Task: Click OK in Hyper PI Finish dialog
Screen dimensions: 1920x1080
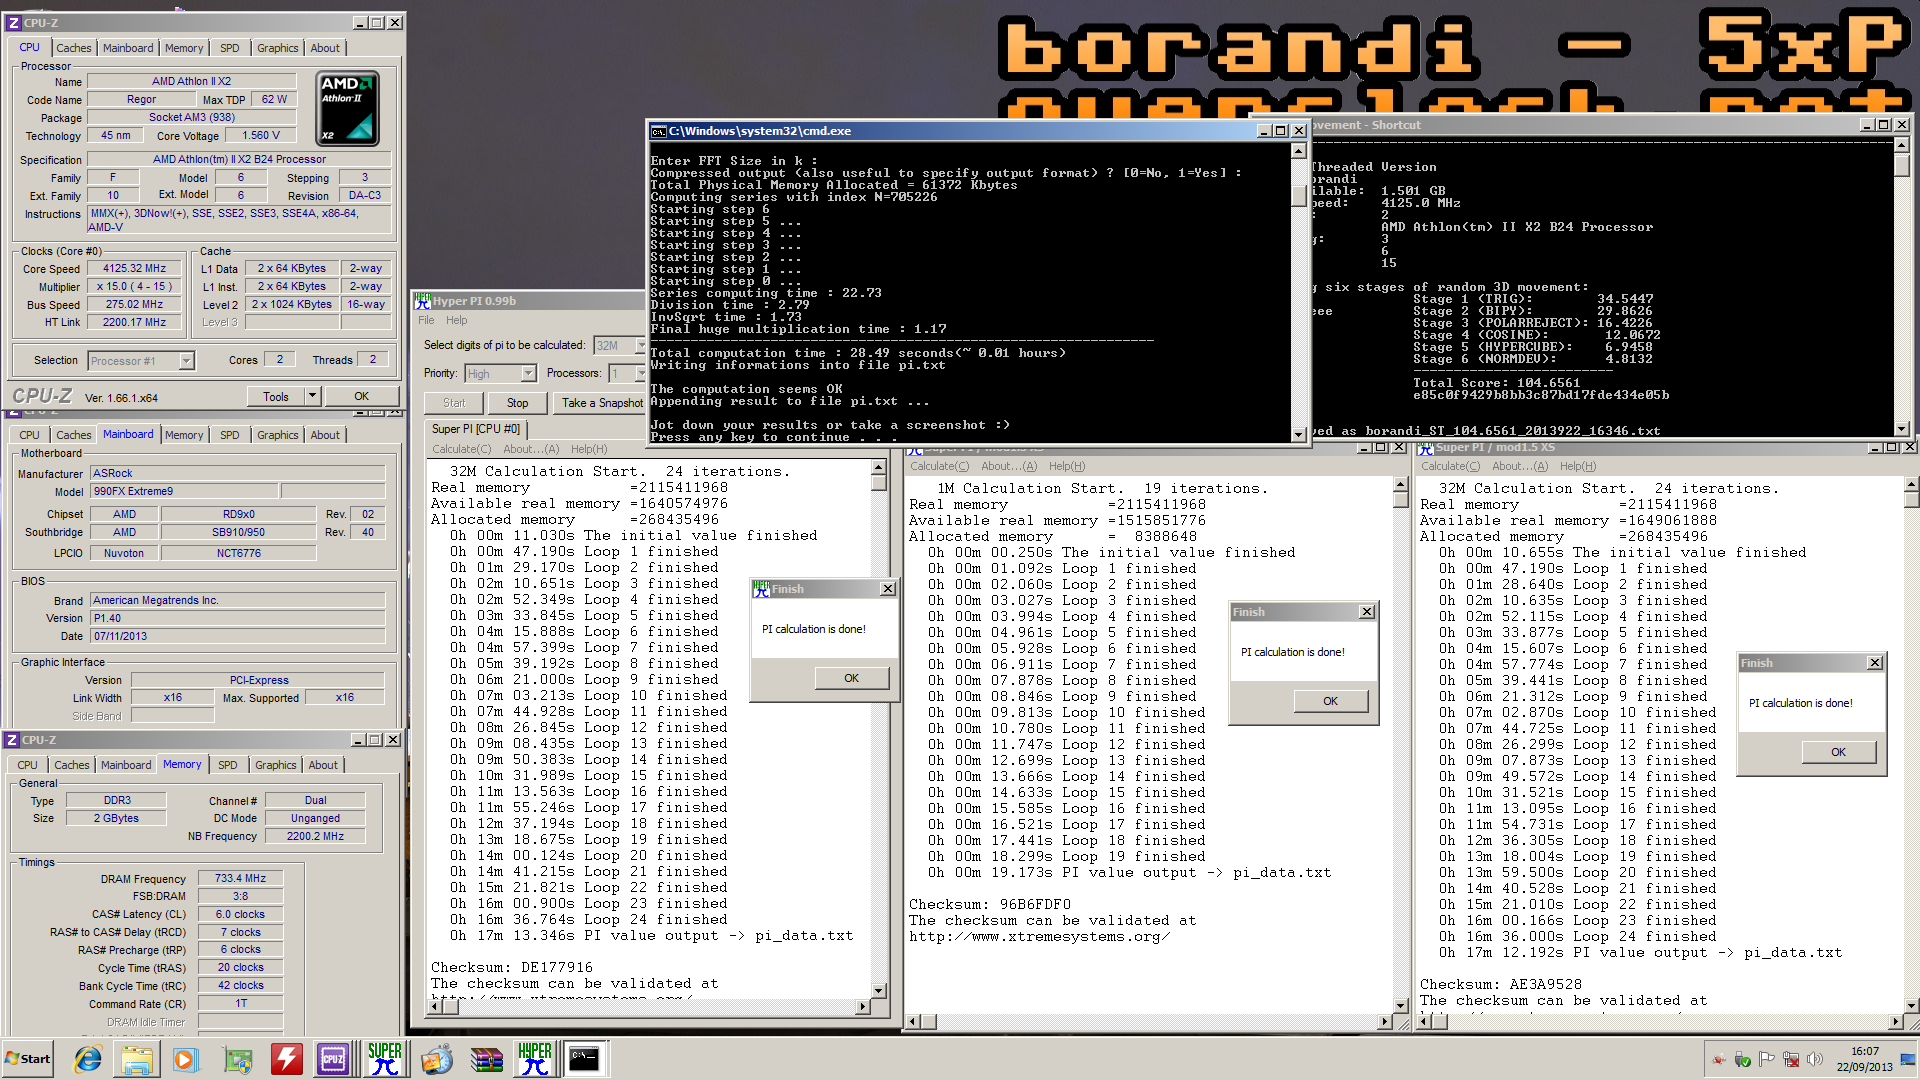Action: (852, 678)
